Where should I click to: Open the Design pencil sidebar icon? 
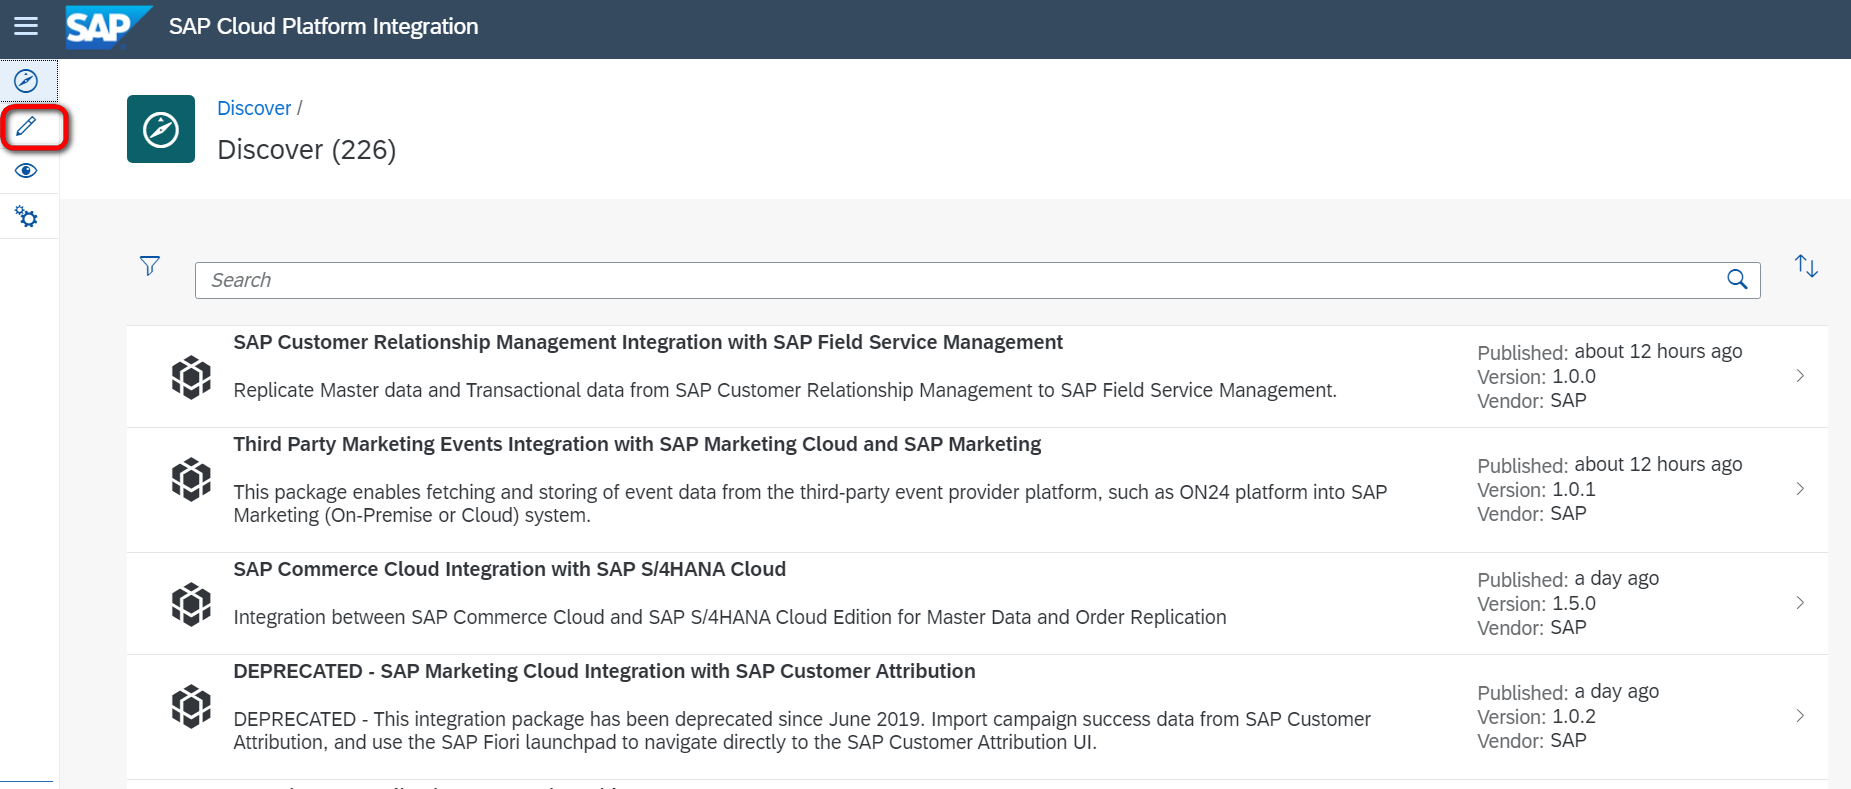[27, 127]
